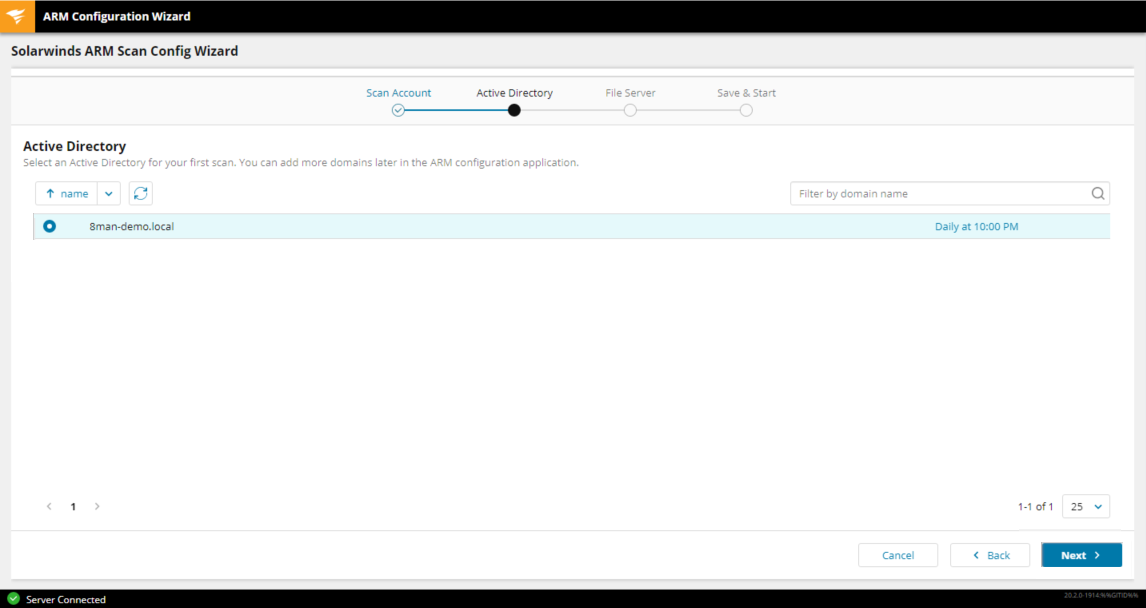Viewport: 1146px width, 608px height.
Task: Click the Cancel button
Action: 897,555
